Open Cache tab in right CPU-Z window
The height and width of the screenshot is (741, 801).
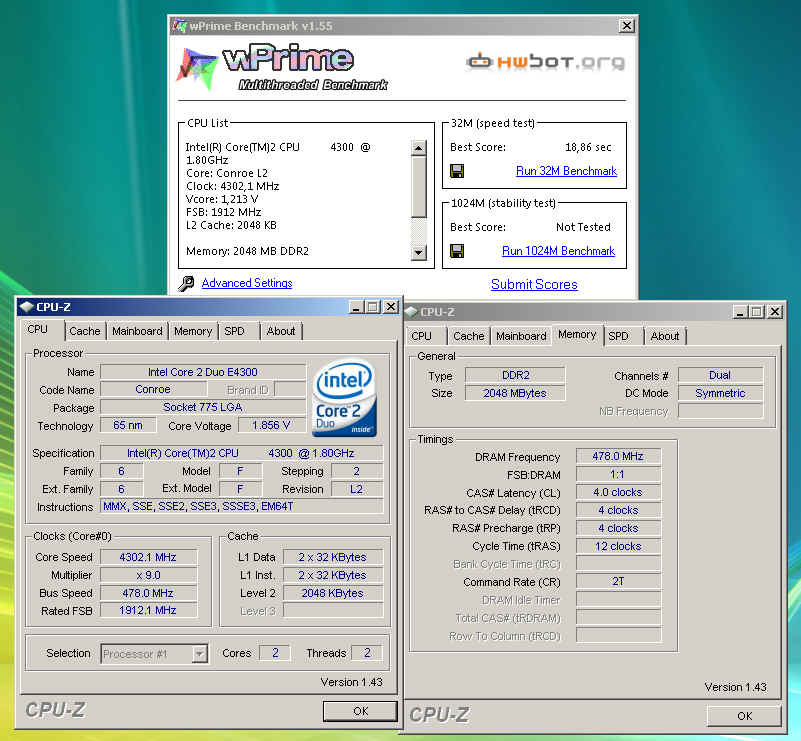click(468, 336)
